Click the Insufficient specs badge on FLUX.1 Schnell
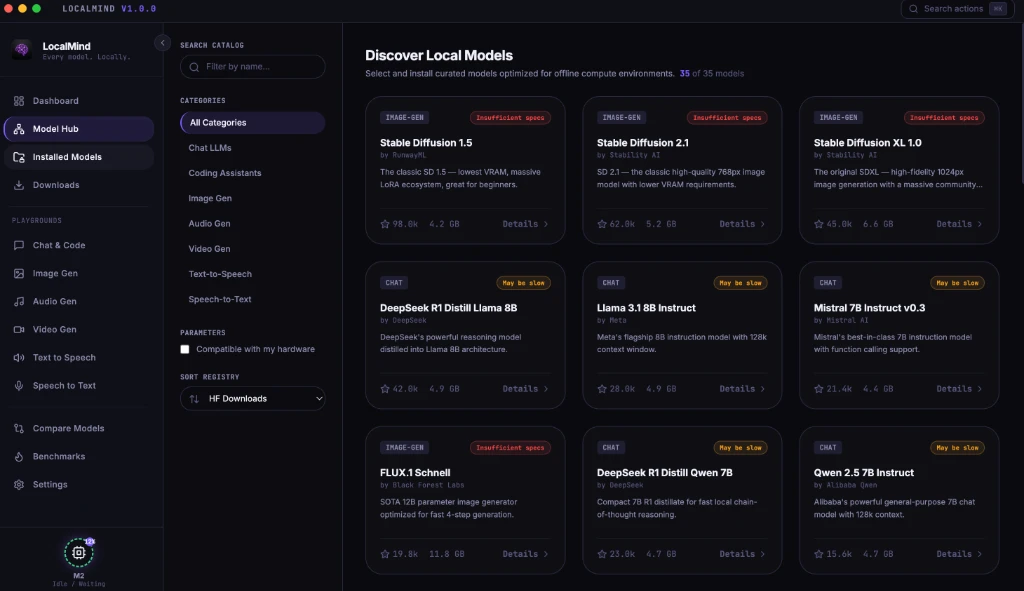This screenshot has height=591, width=1024. point(510,448)
